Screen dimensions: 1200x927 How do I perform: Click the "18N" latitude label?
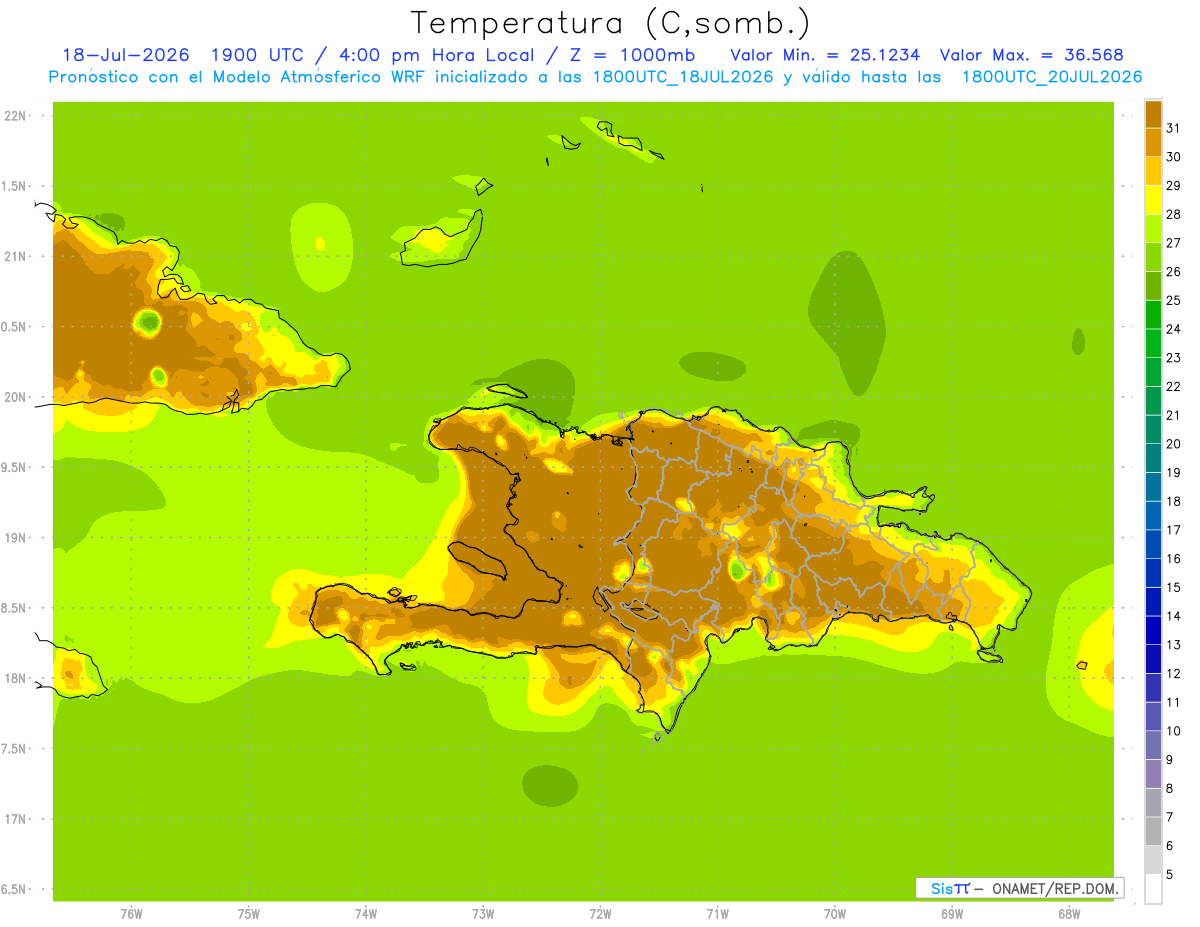(x=14, y=678)
